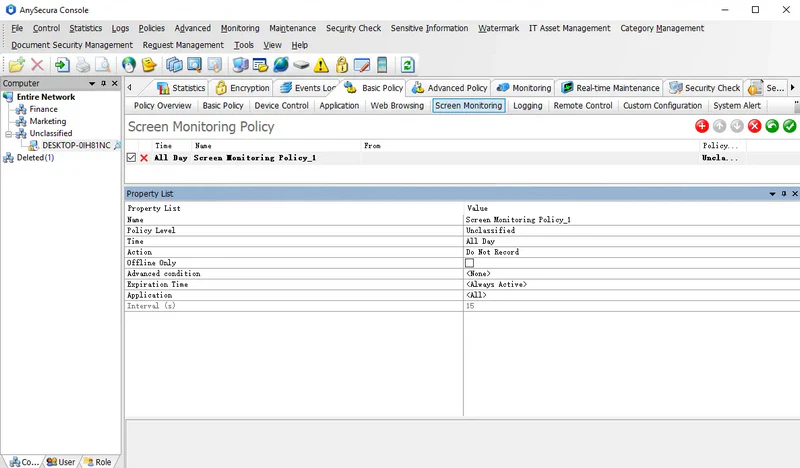
Task: Select the Finance group in tree
Action: (43, 109)
